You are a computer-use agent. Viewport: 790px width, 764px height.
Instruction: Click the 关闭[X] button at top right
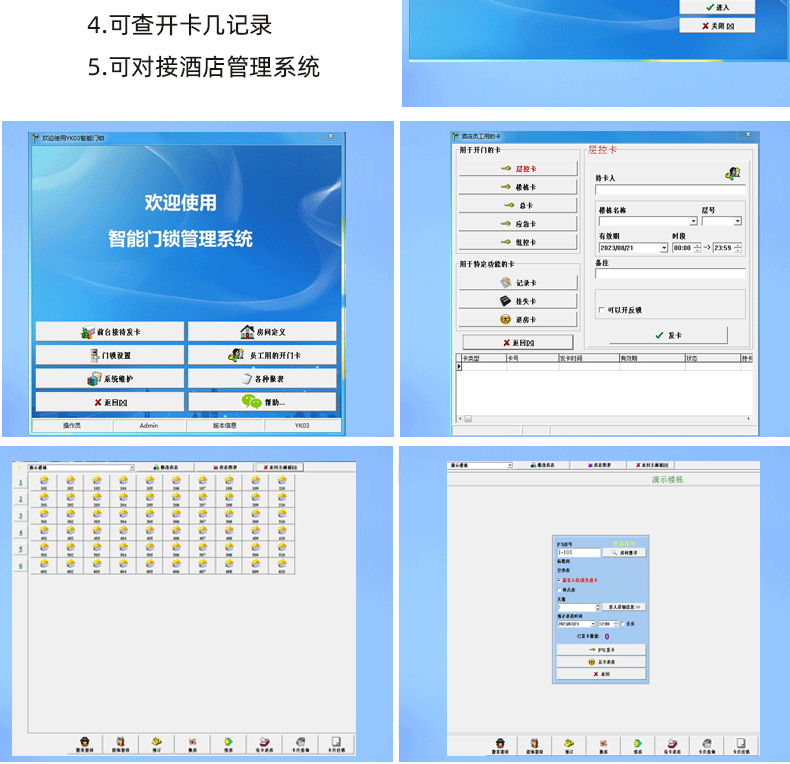717,26
